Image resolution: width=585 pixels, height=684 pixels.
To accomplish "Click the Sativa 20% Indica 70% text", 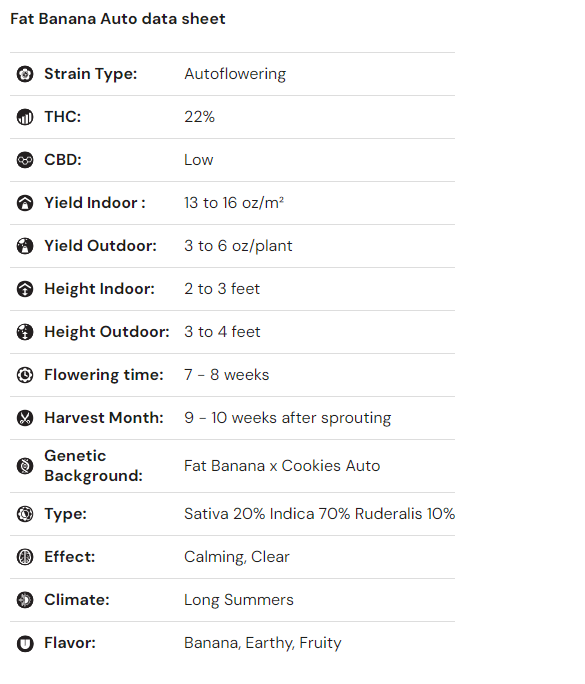I will pos(267,514).
